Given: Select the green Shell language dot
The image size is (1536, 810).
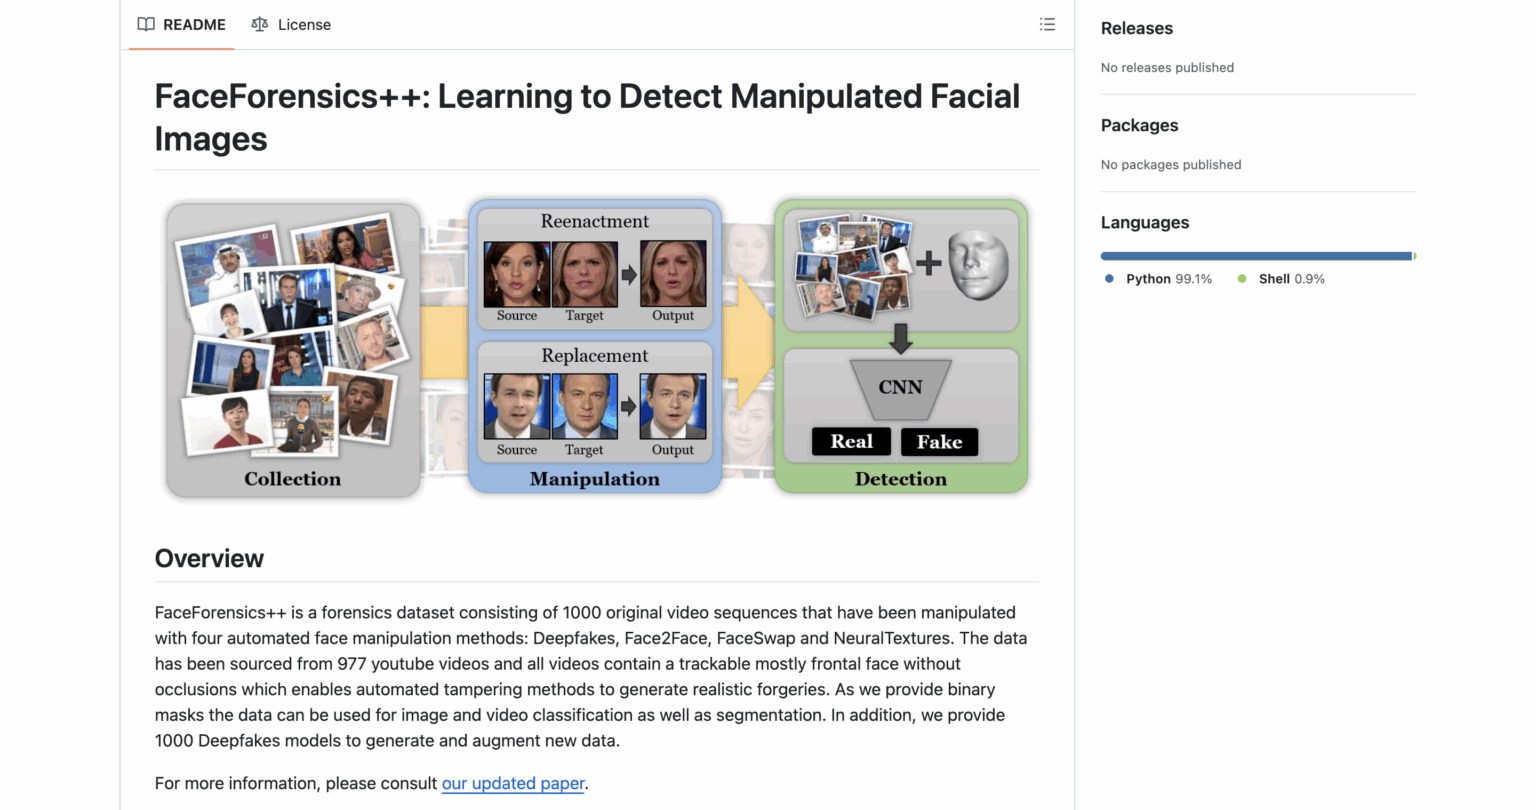Looking at the screenshot, I should pos(1241,280).
